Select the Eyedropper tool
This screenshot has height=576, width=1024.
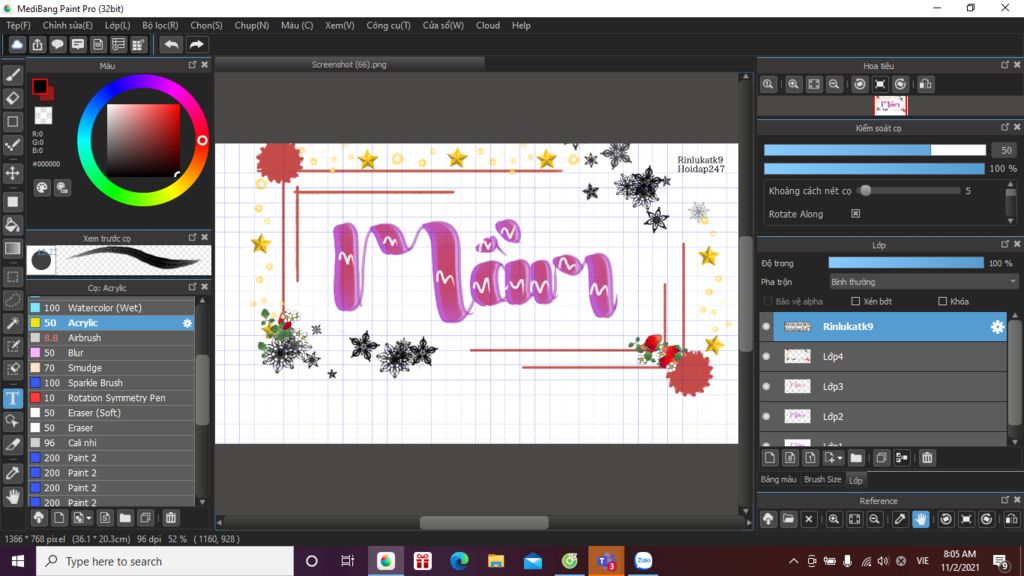(x=12, y=473)
